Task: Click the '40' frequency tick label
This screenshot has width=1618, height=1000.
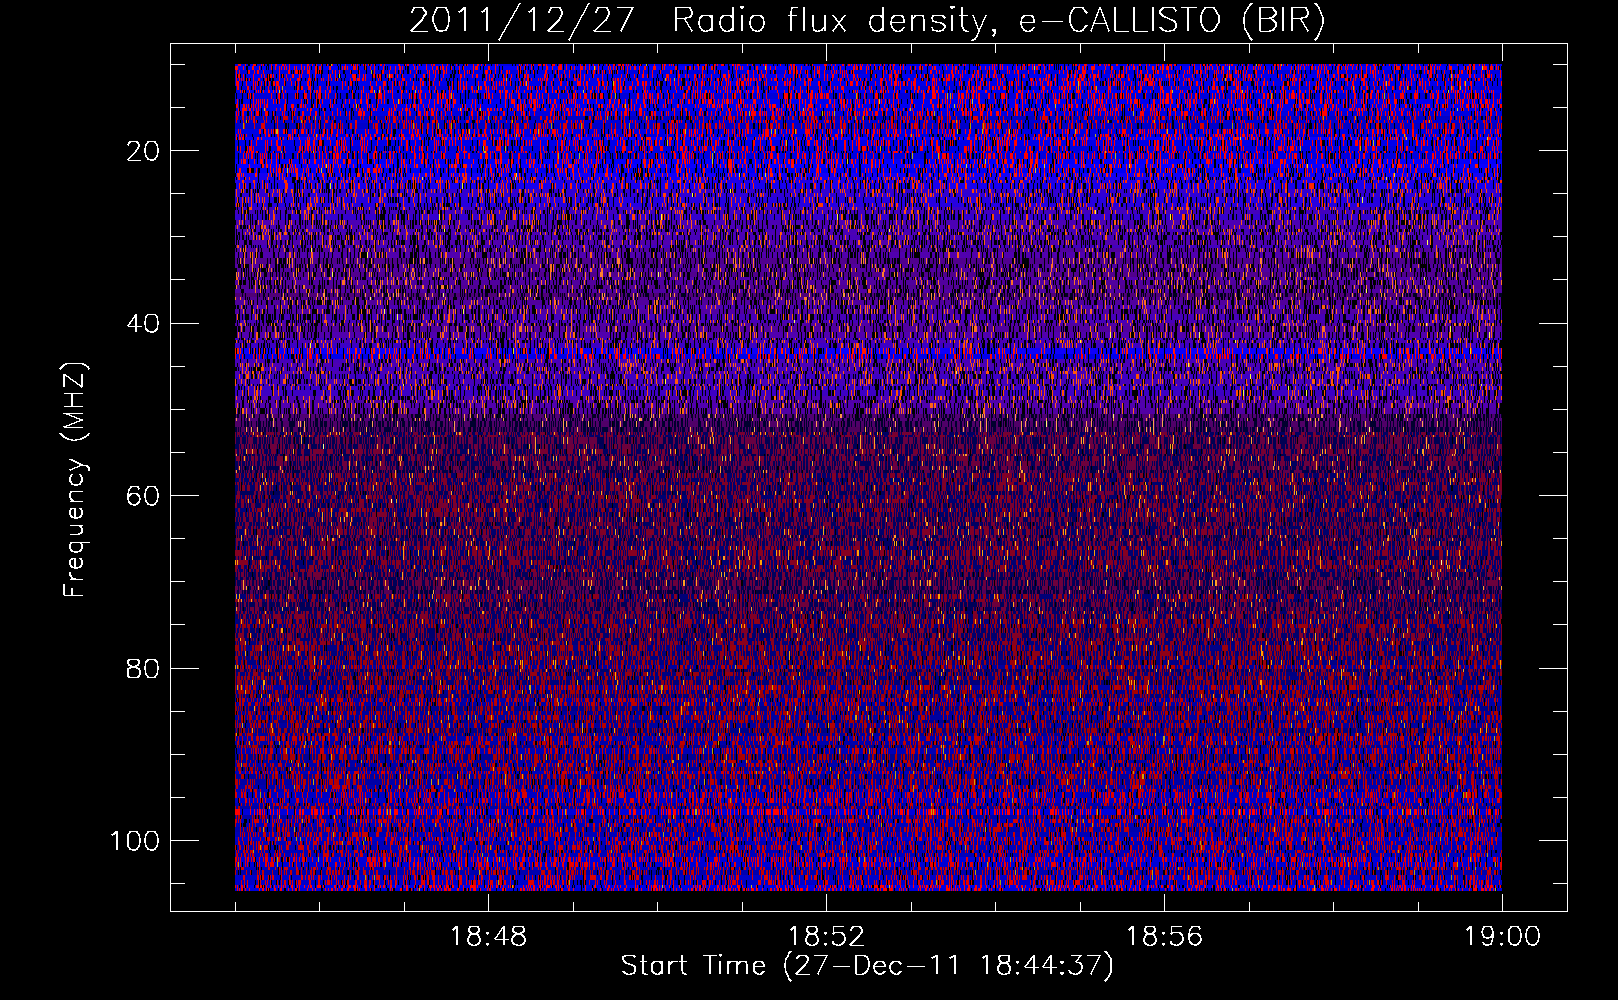Action: point(143,324)
